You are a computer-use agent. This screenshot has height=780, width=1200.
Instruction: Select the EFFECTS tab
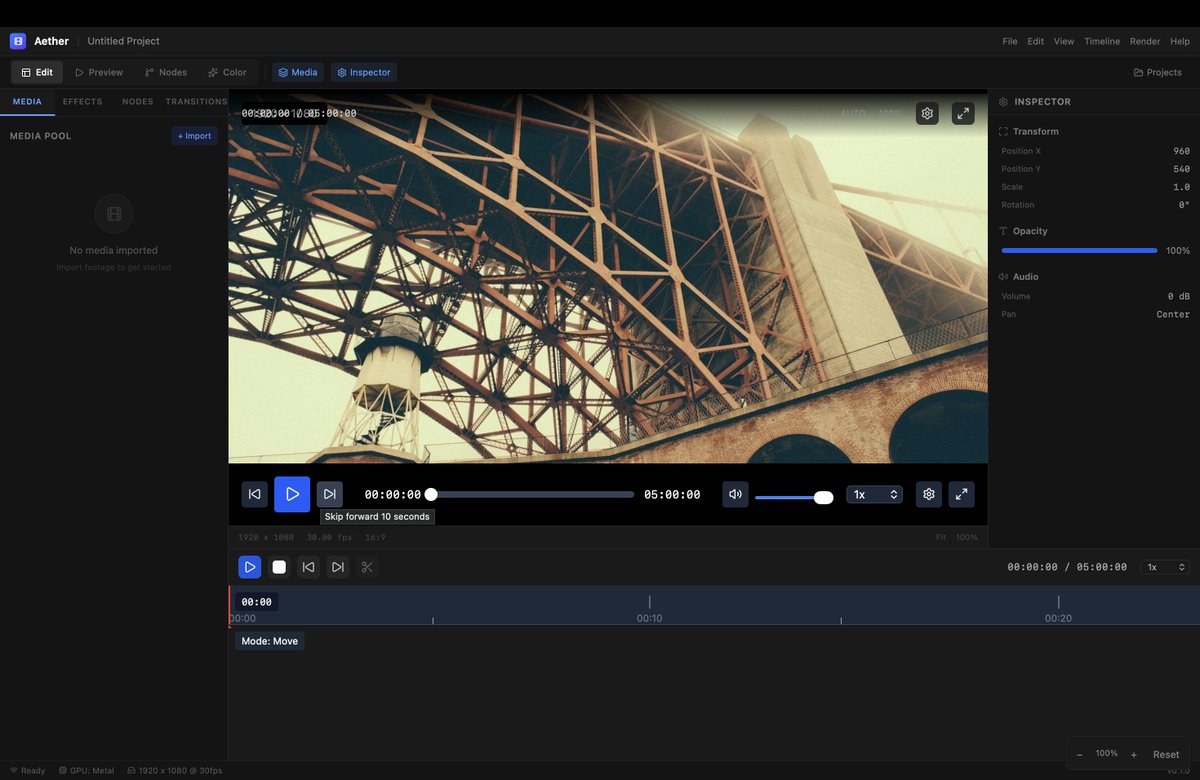[82, 102]
